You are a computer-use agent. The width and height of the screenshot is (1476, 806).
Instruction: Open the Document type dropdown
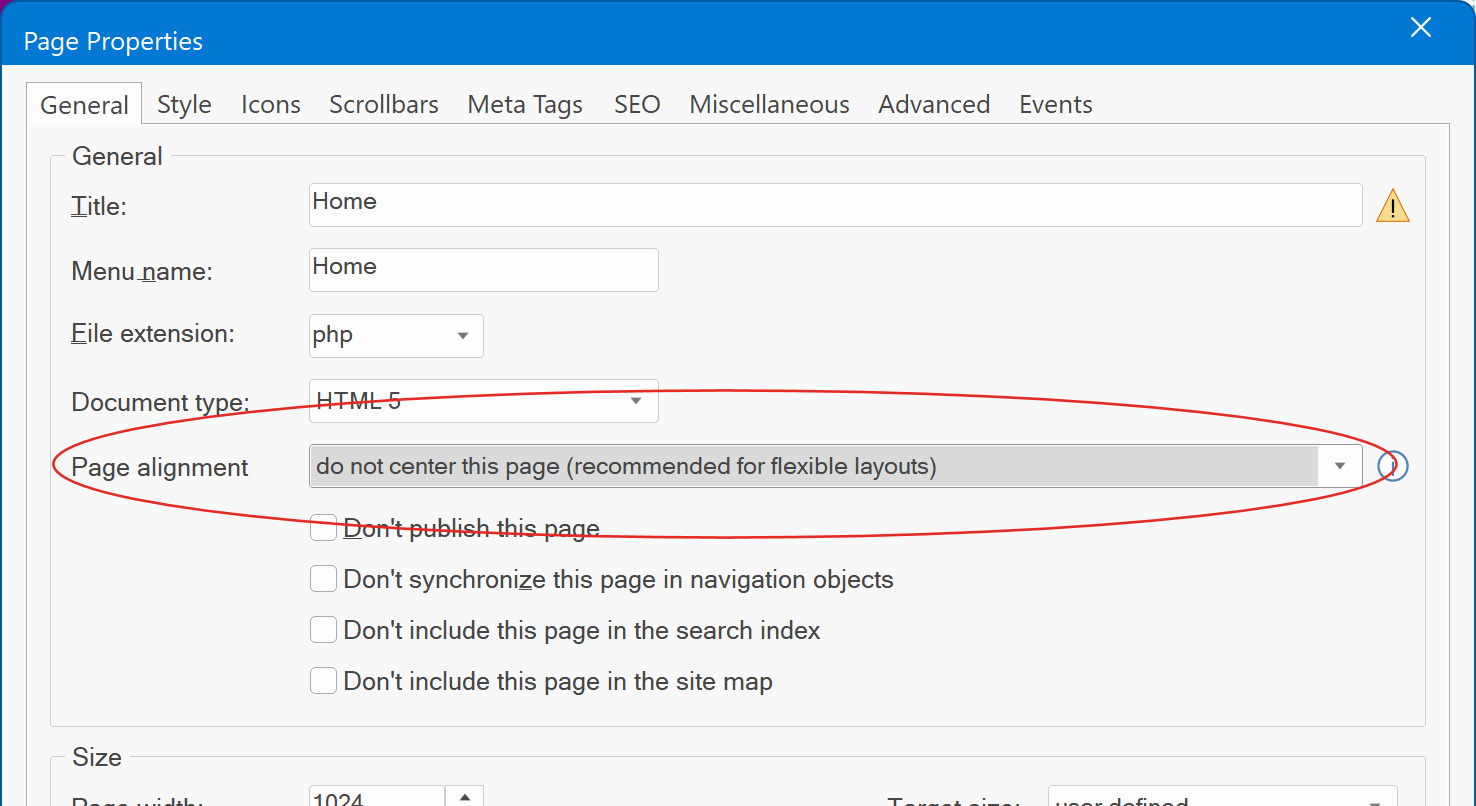[483, 401]
